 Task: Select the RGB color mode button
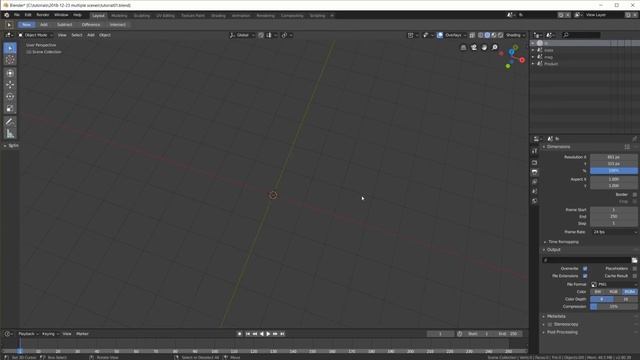pos(613,292)
